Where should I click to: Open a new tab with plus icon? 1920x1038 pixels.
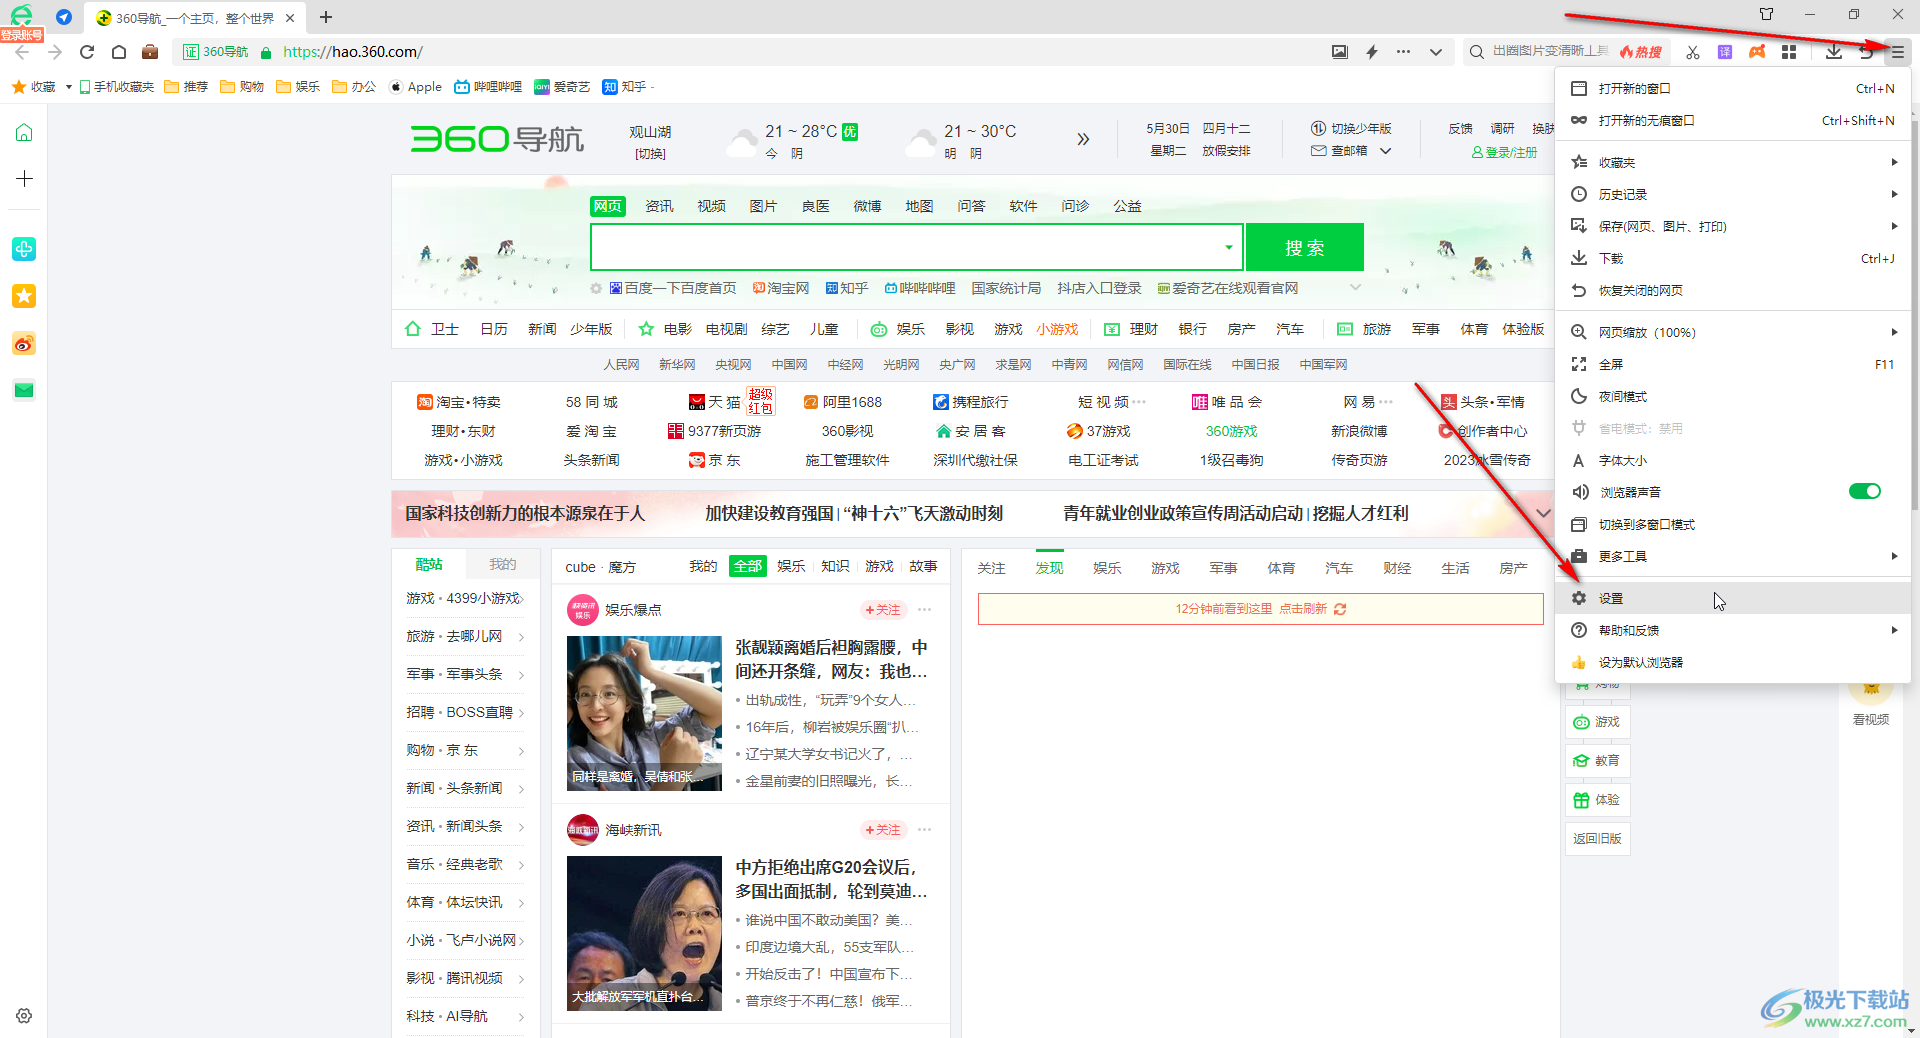[326, 17]
